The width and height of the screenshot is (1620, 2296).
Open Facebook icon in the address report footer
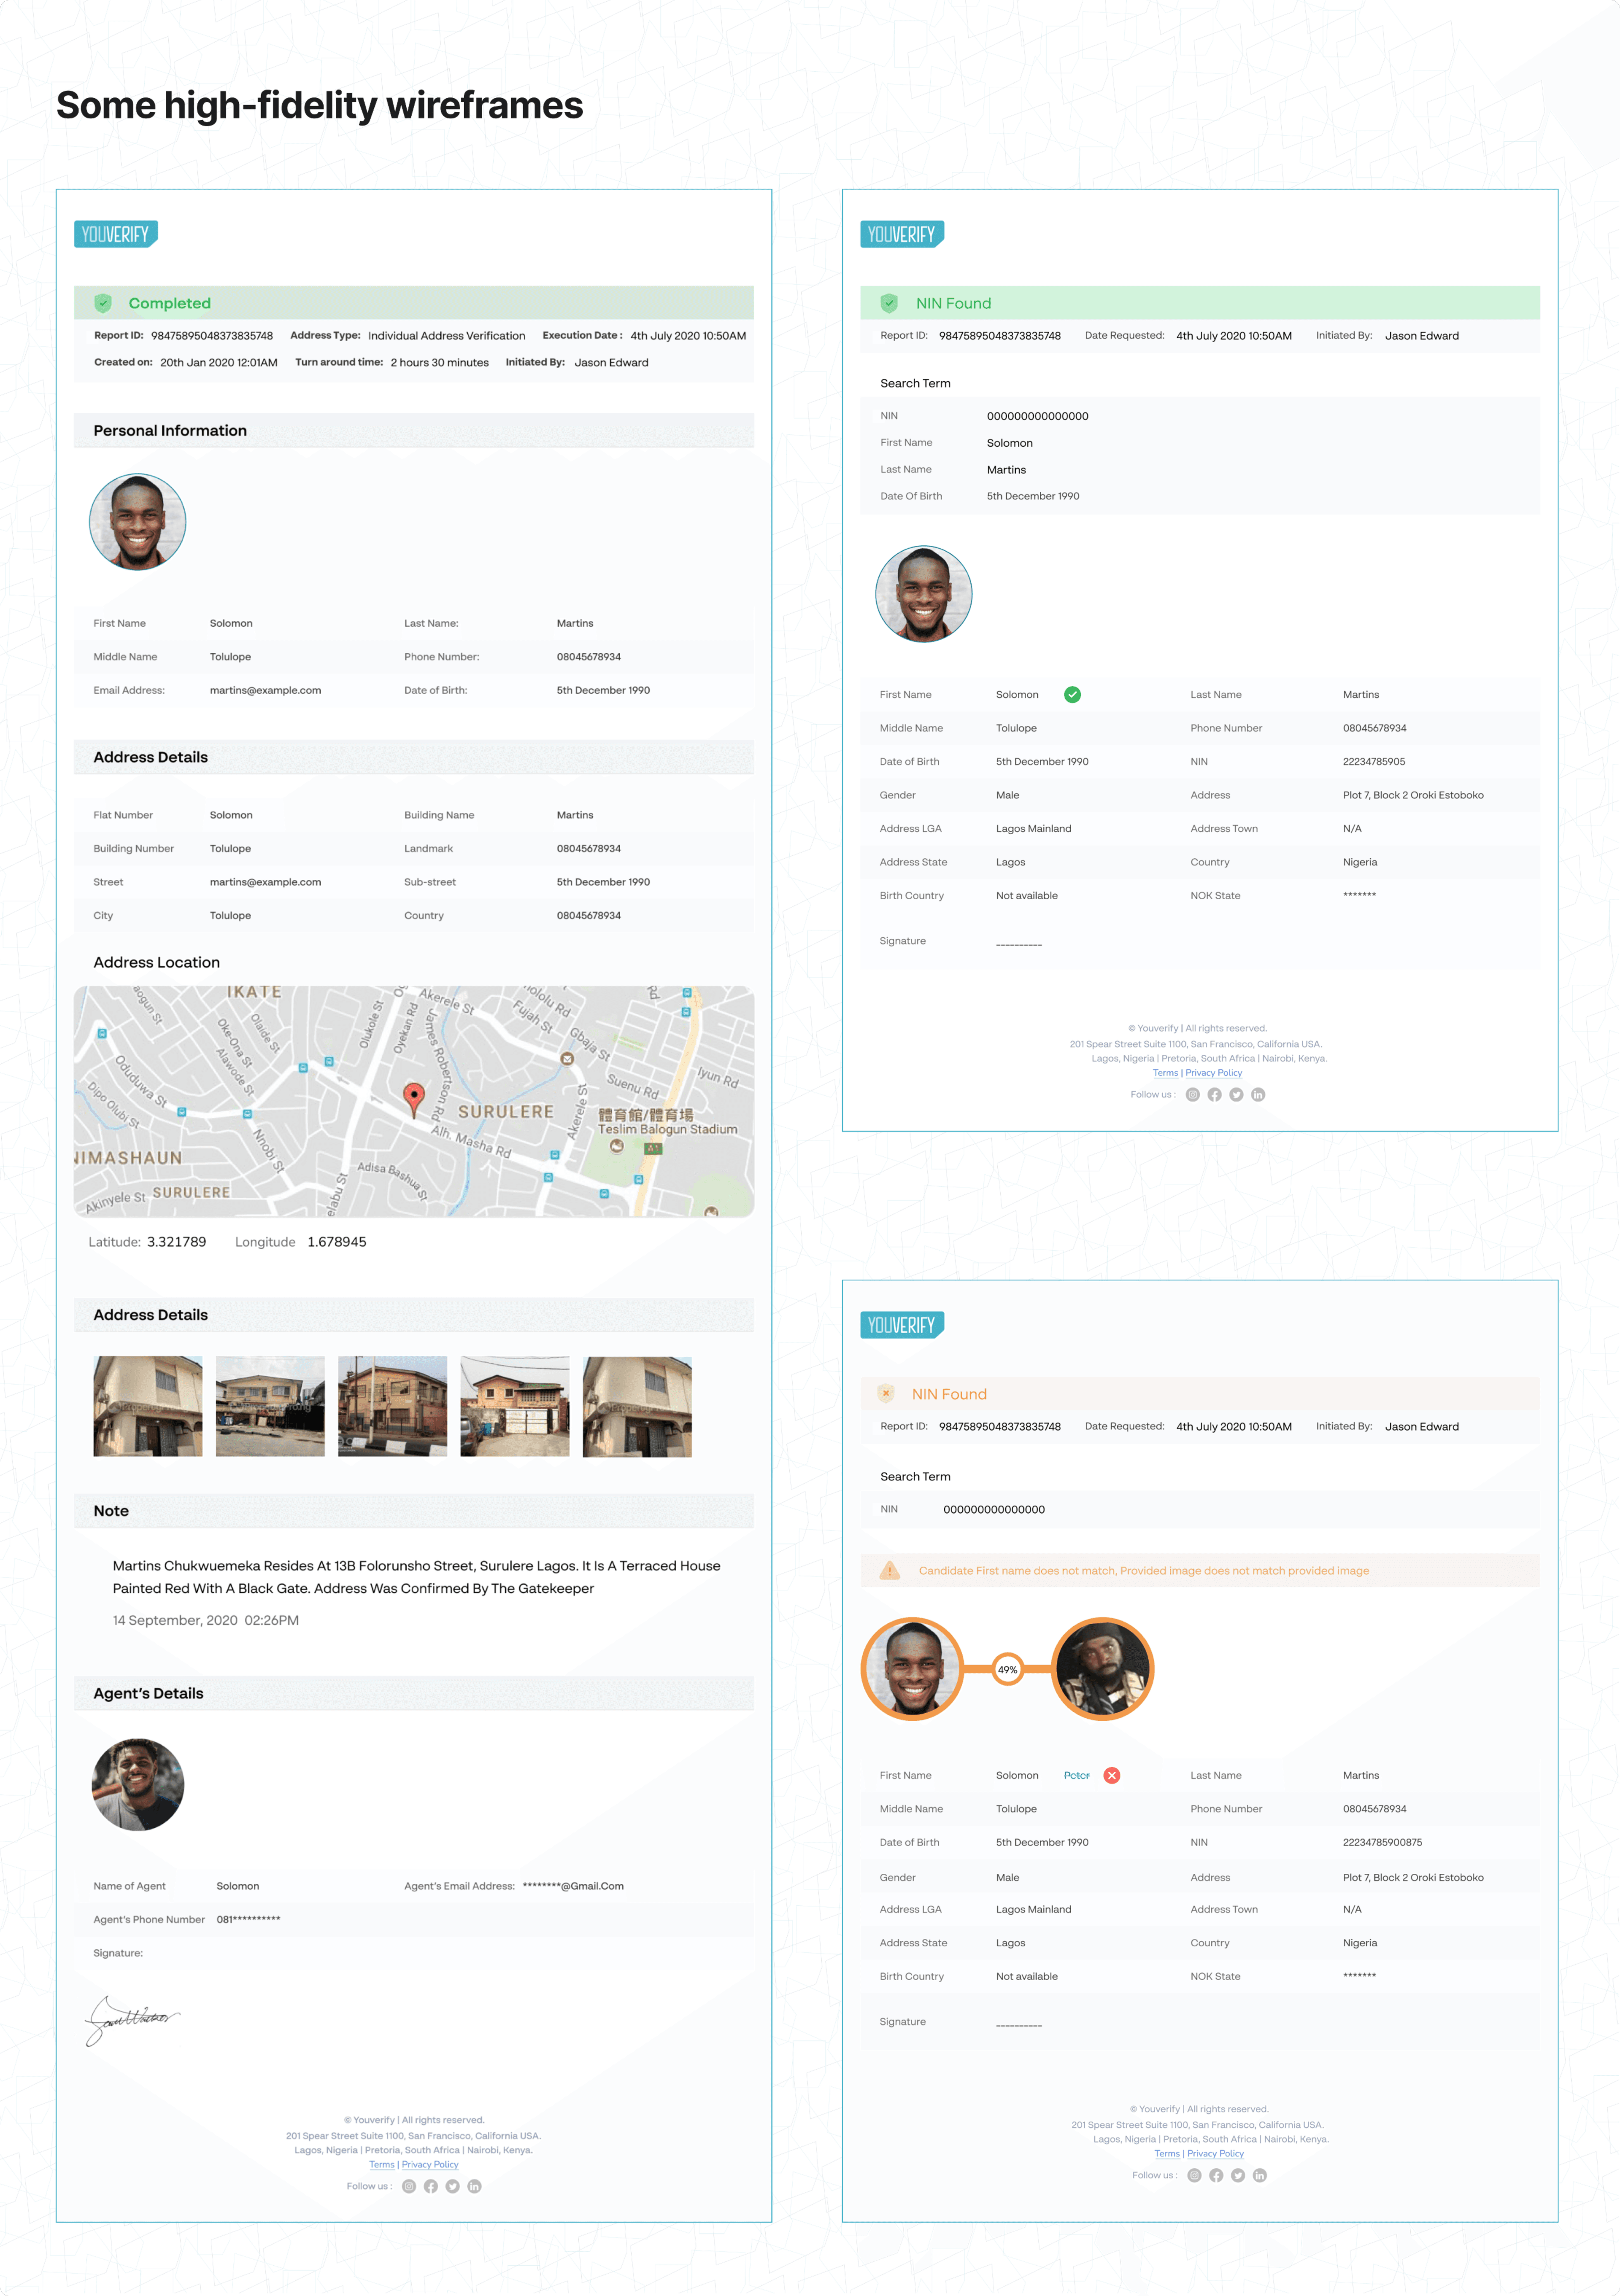pyautogui.click(x=431, y=2186)
